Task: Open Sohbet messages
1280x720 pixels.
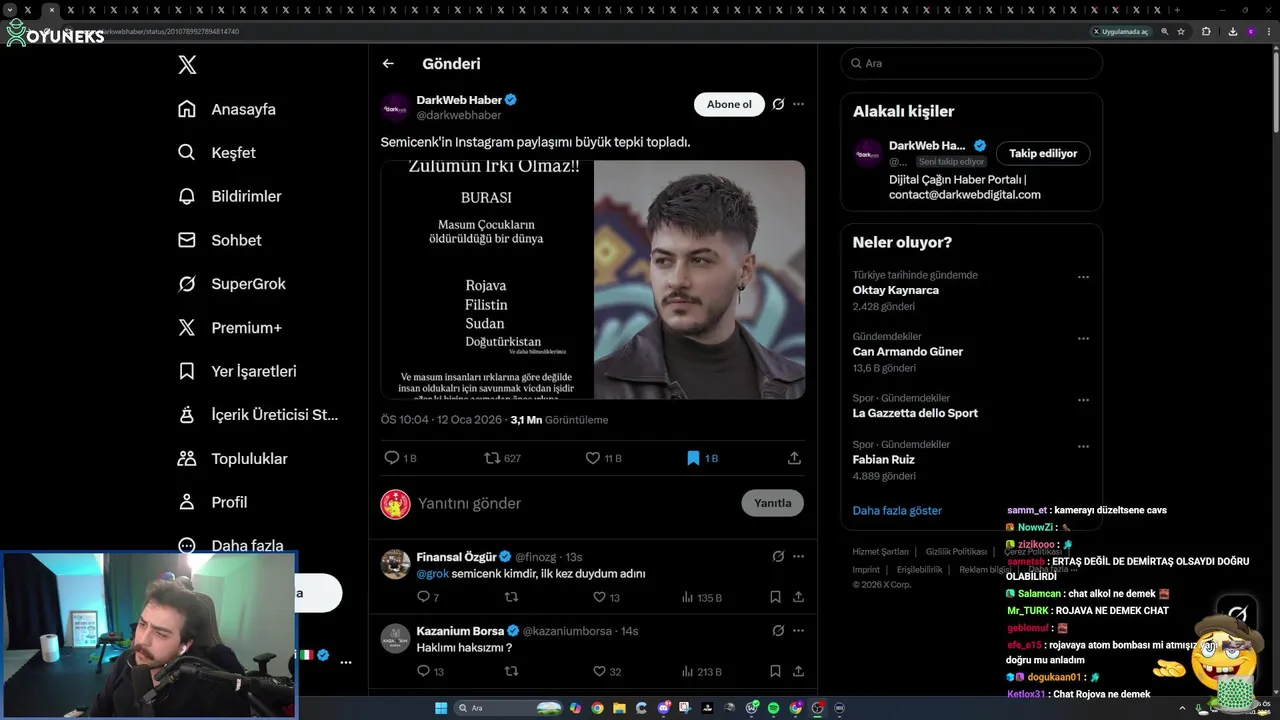Action: point(219,240)
